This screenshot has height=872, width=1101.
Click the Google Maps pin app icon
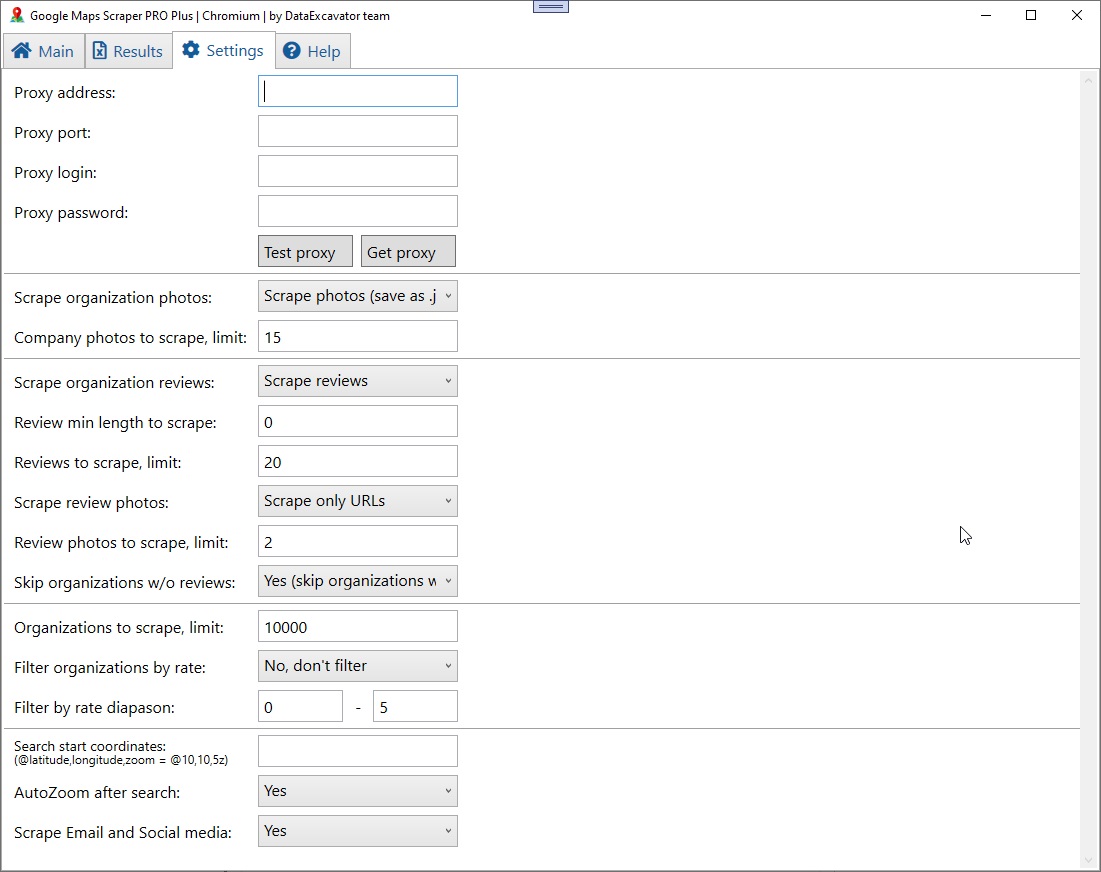click(x=16, y=15)
